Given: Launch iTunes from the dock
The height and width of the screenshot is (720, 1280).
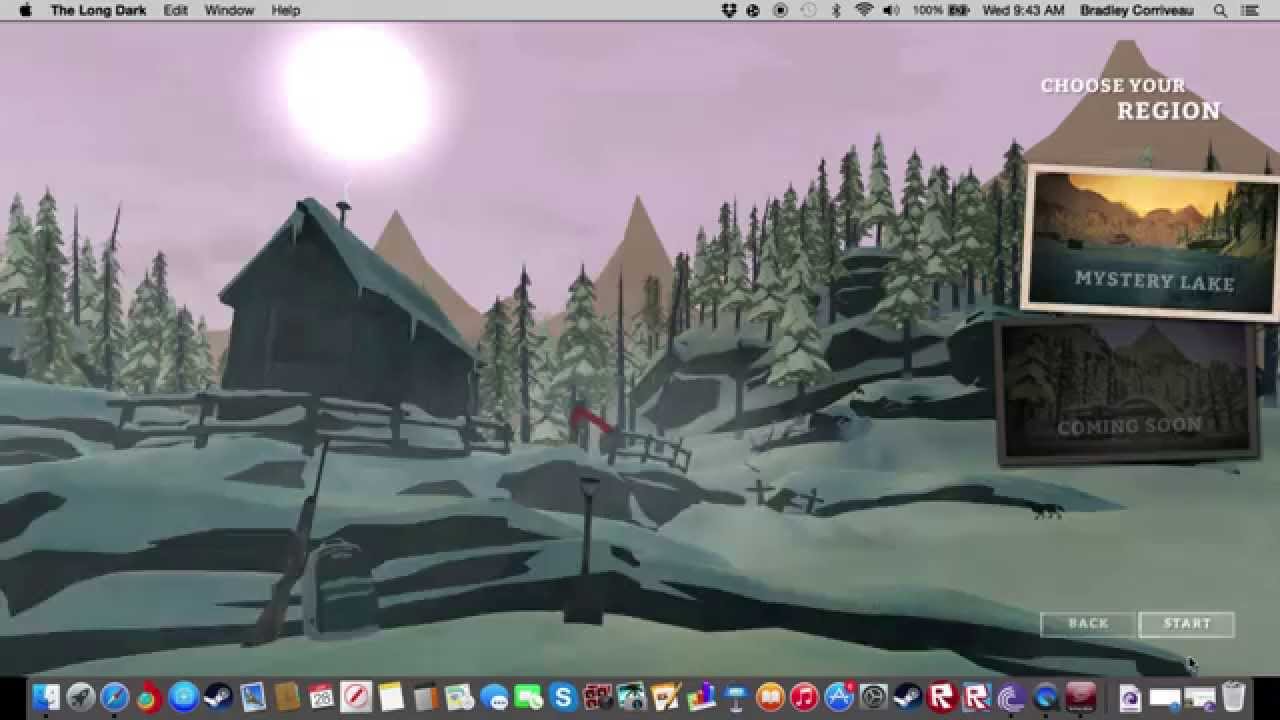Looking at the screenshot, I should 805,697.
